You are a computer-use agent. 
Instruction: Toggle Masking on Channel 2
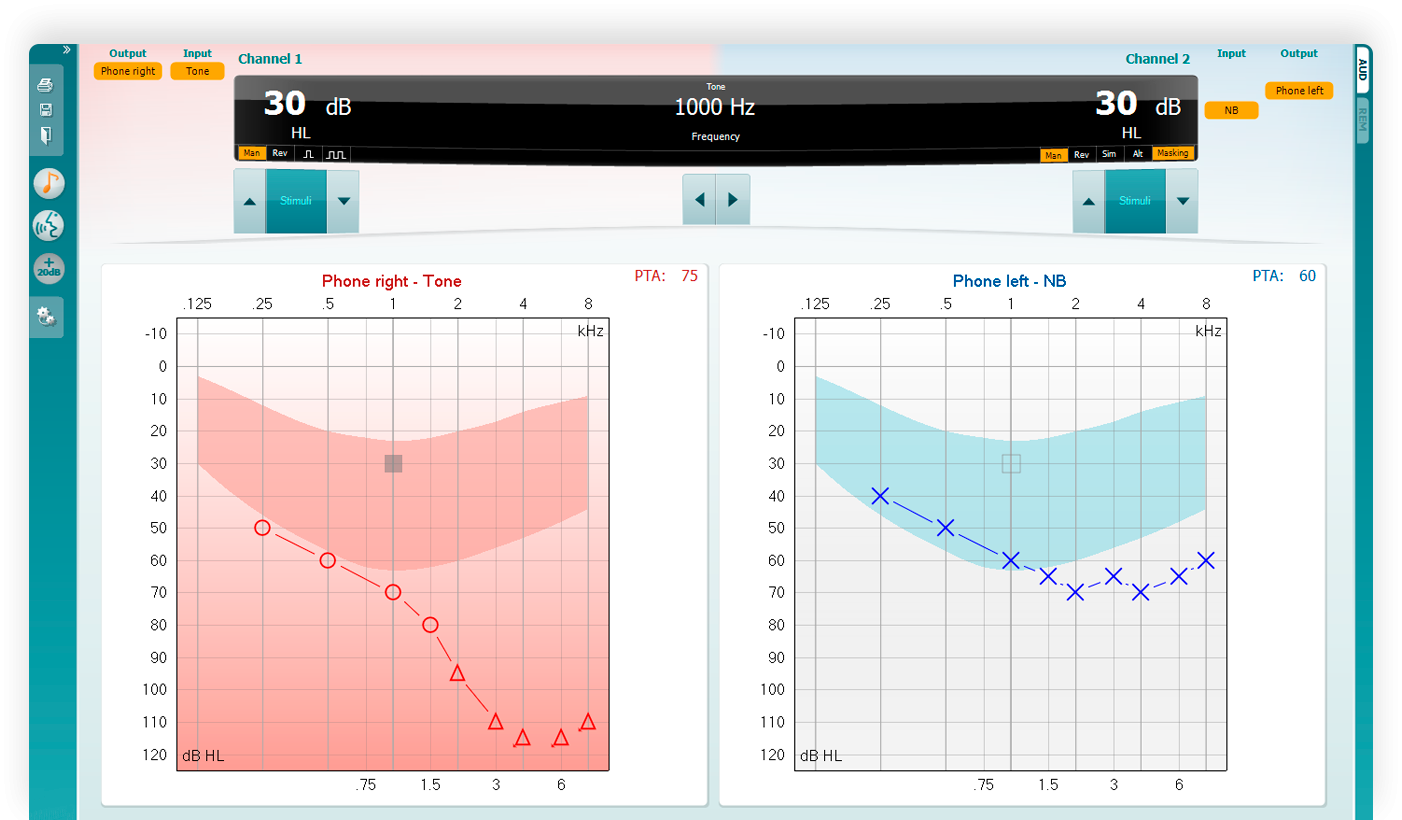click(x=1172, y=154)
